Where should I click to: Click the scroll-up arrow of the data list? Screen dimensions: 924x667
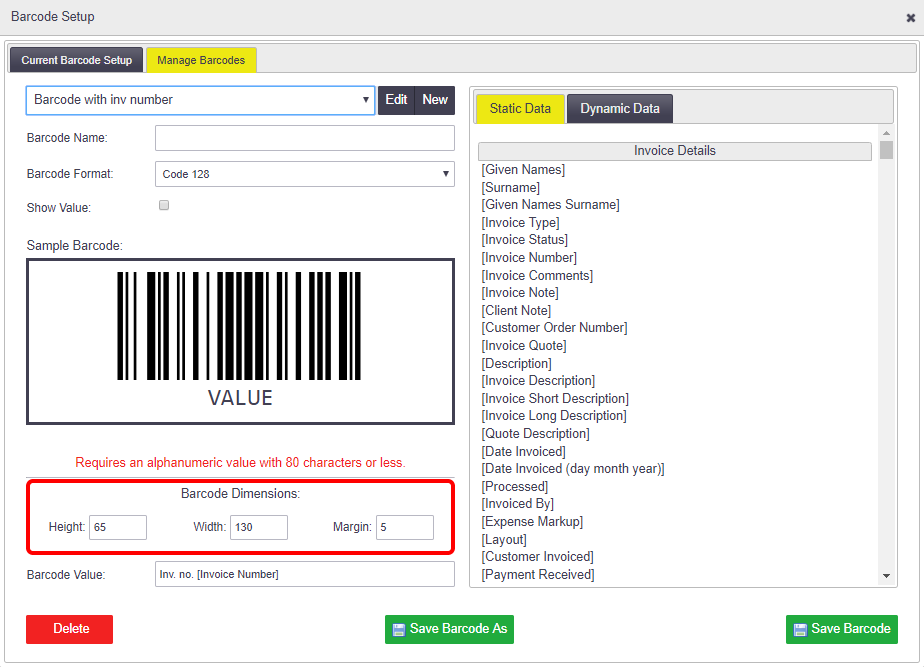click(x=886, y=133)
